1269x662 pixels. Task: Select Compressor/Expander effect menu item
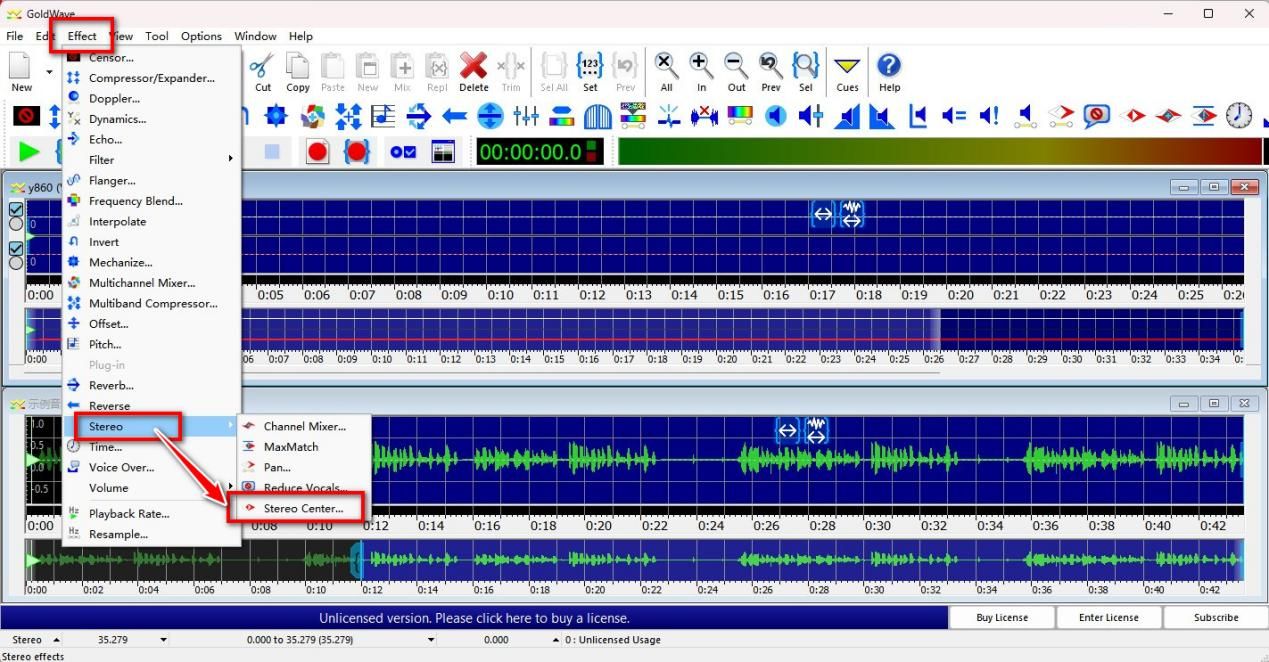point(152,78)
